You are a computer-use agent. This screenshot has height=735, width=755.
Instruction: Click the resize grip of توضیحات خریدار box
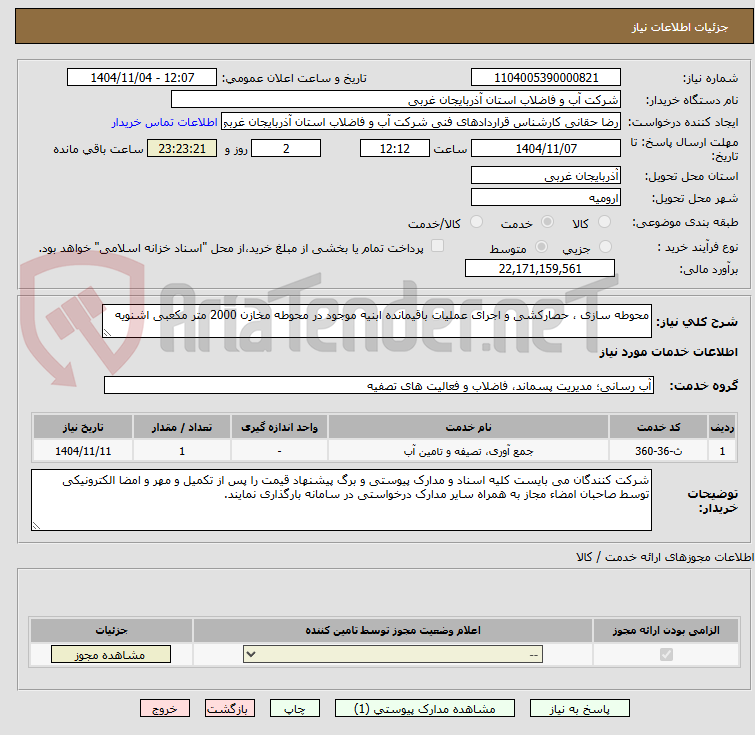click(x=36, y=525)
